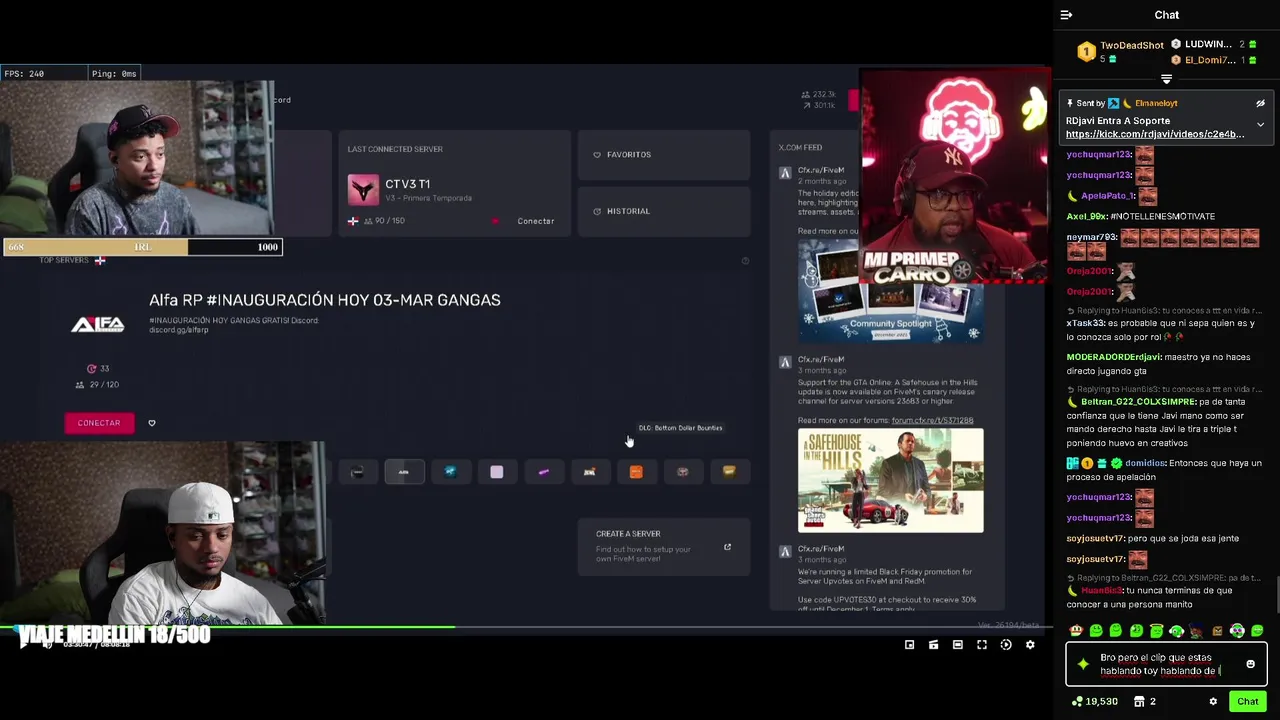Click the chat scrollbar thumb
Viewport: 1280px width, 720px height.
click(1277, 593)
